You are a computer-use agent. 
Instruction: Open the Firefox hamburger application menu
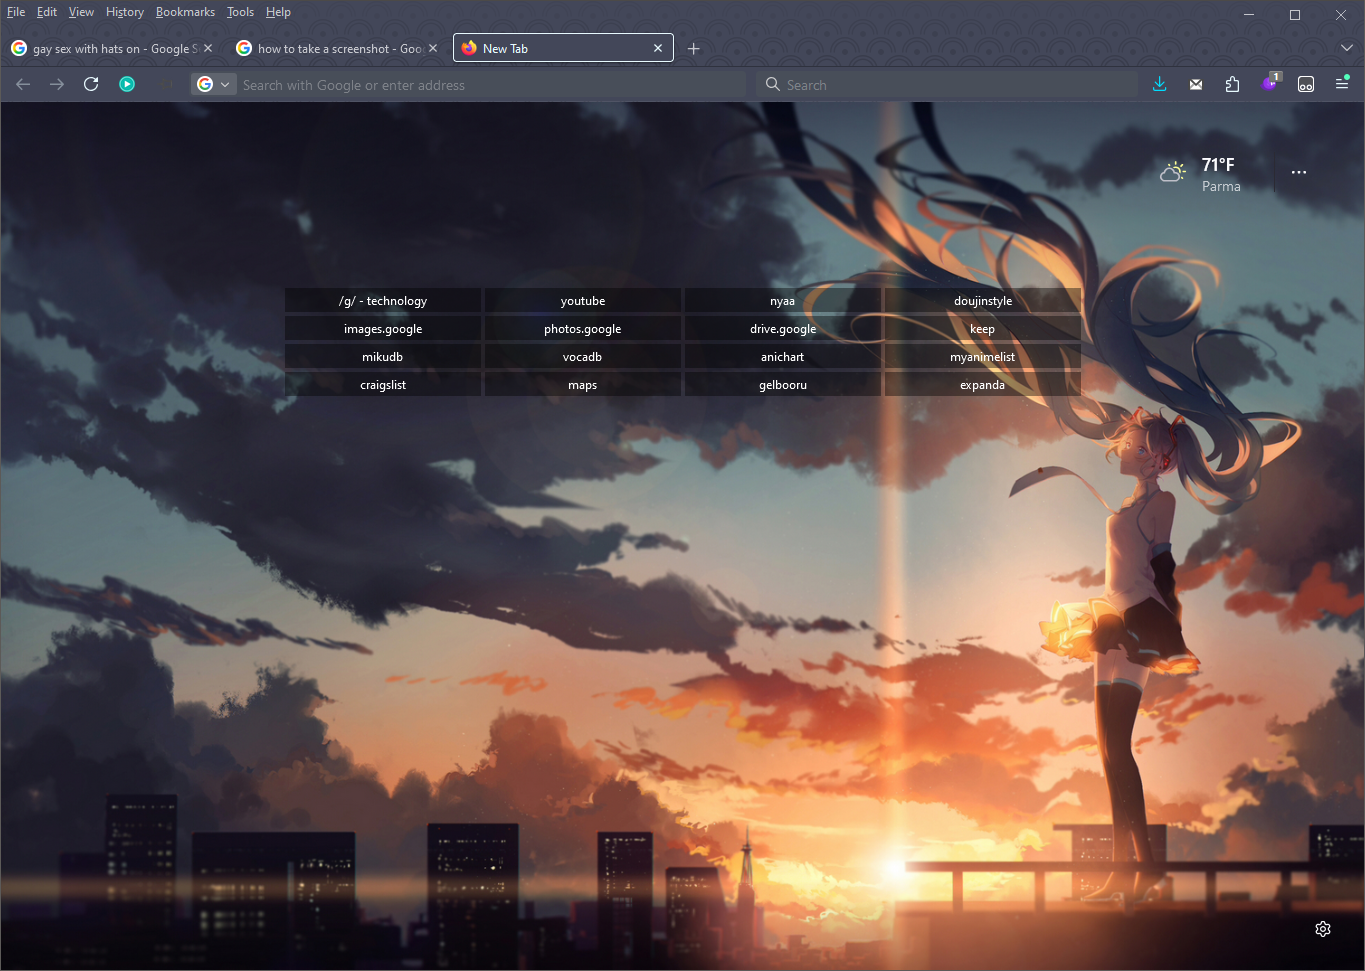1342,85
